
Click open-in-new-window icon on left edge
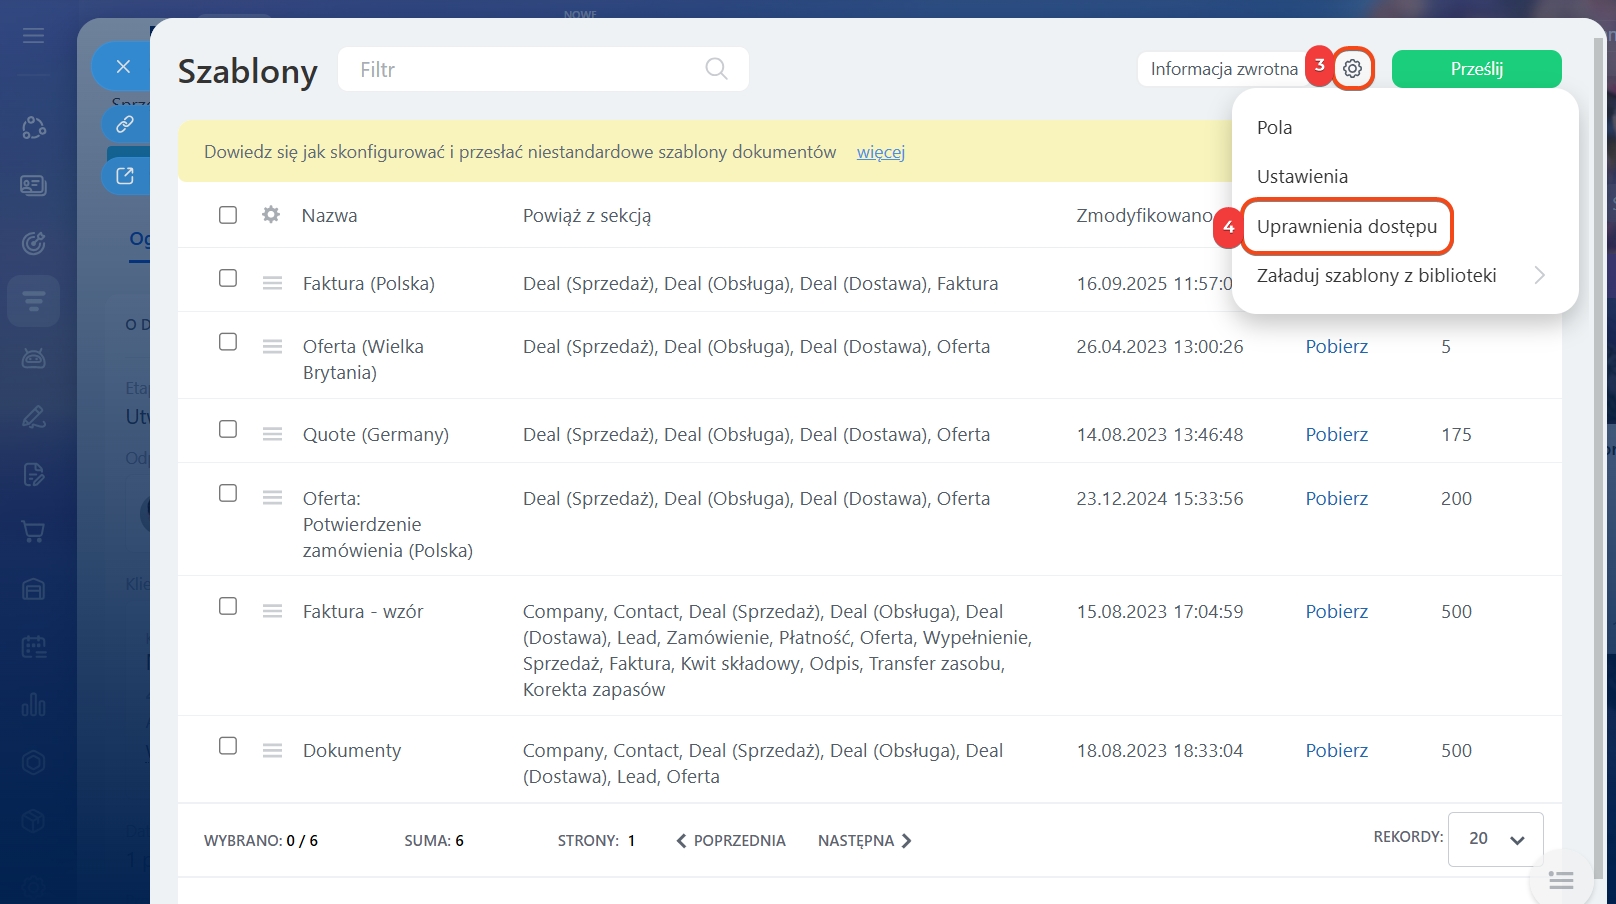(x=125, y=176)
